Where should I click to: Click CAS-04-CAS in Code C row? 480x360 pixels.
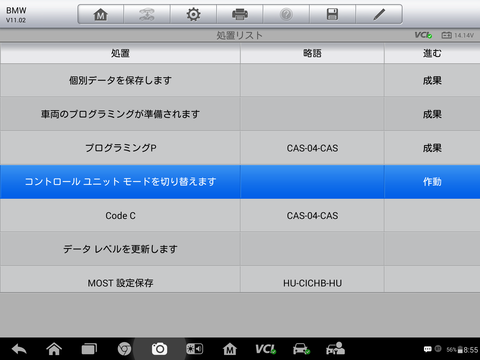tap(312, 216)
